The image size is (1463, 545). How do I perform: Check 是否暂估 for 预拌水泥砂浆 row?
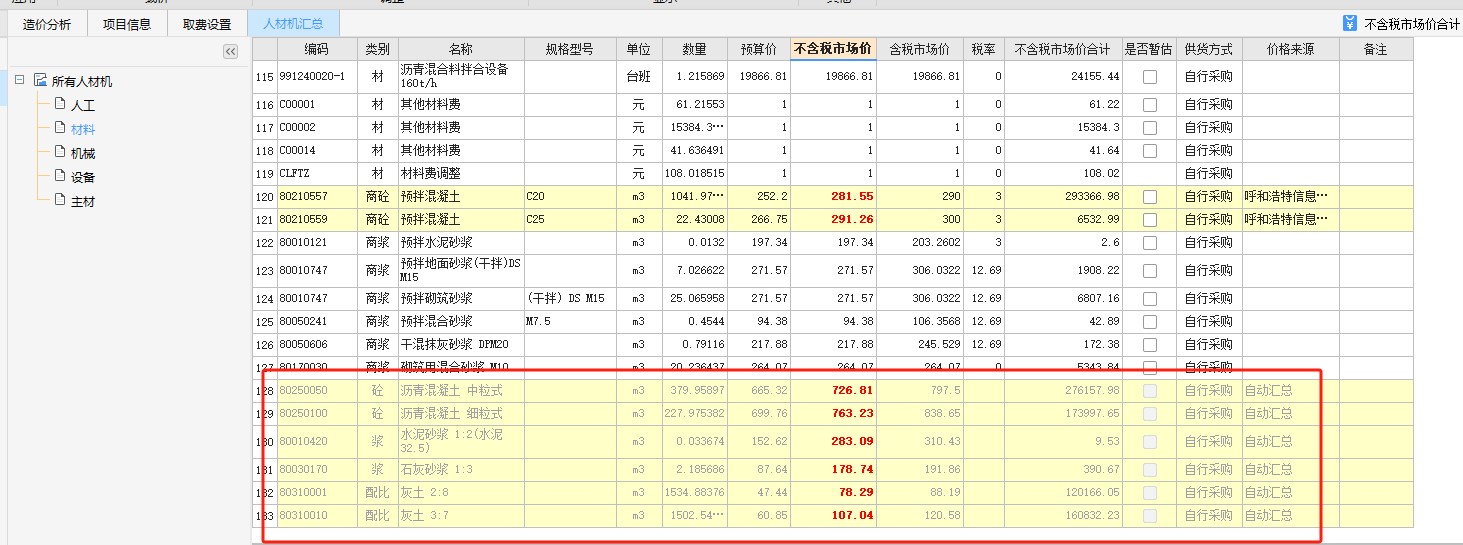tap(1150, 243)
